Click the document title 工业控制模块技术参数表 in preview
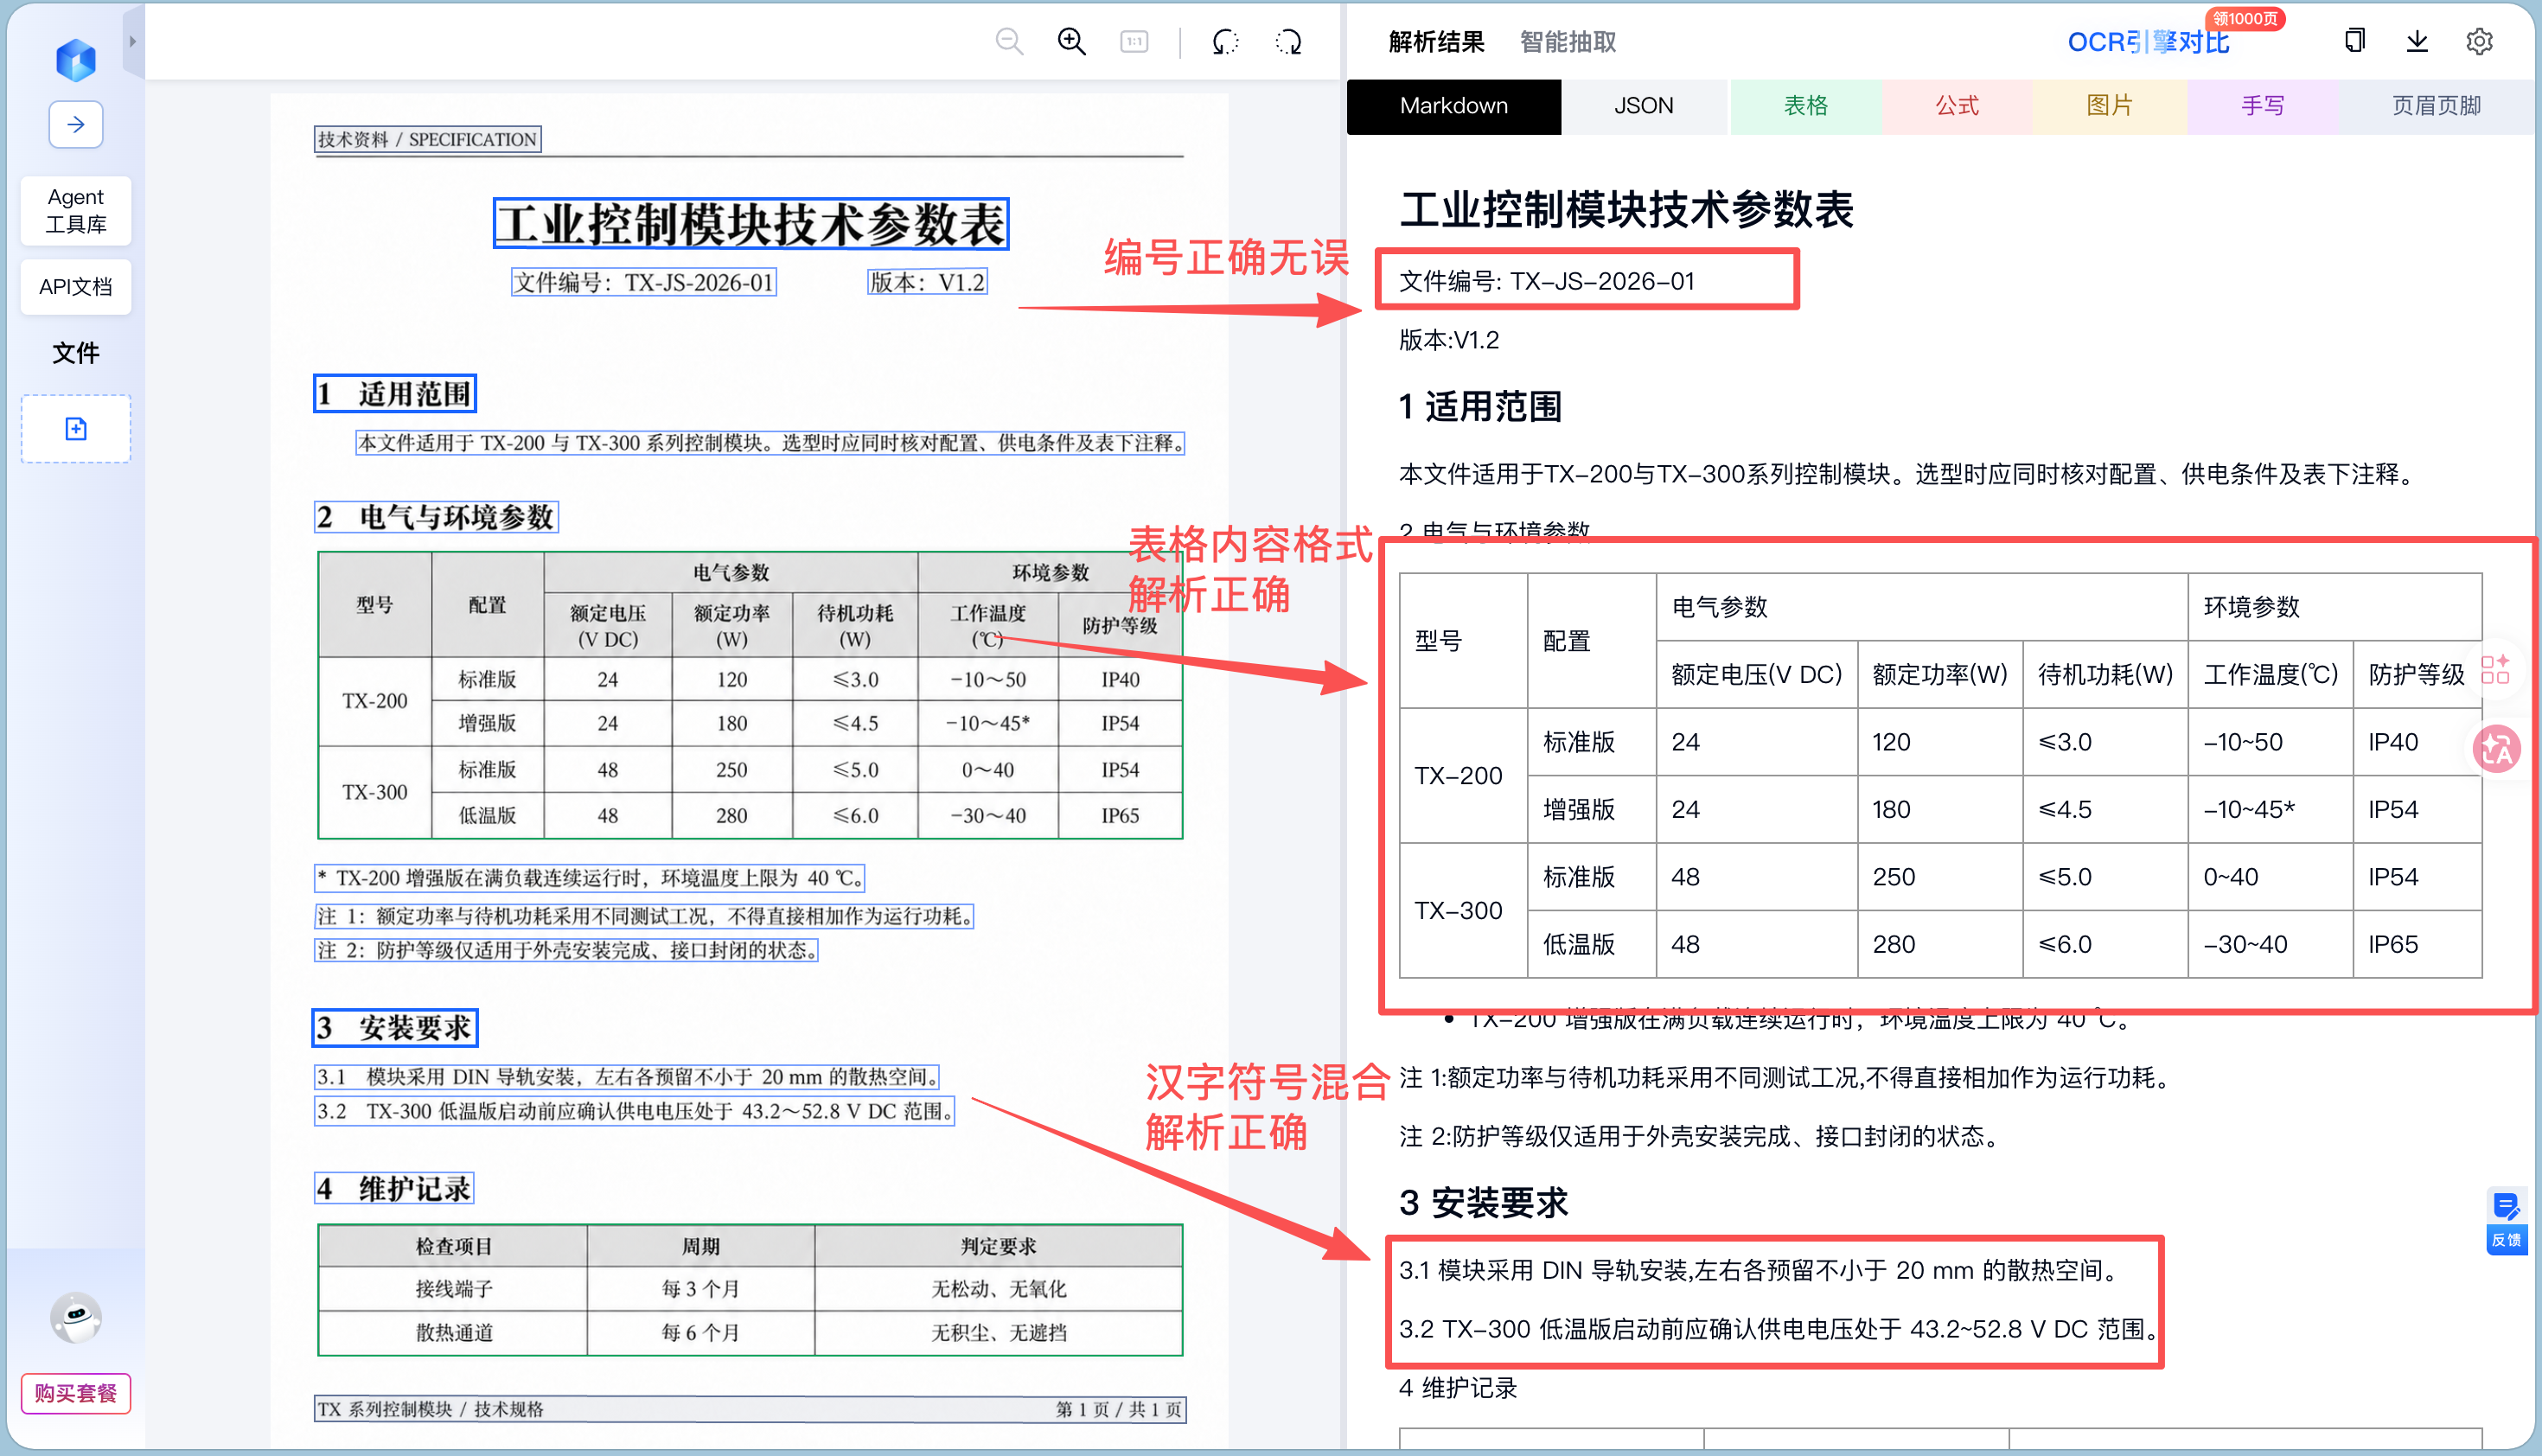 pos(751,224)
